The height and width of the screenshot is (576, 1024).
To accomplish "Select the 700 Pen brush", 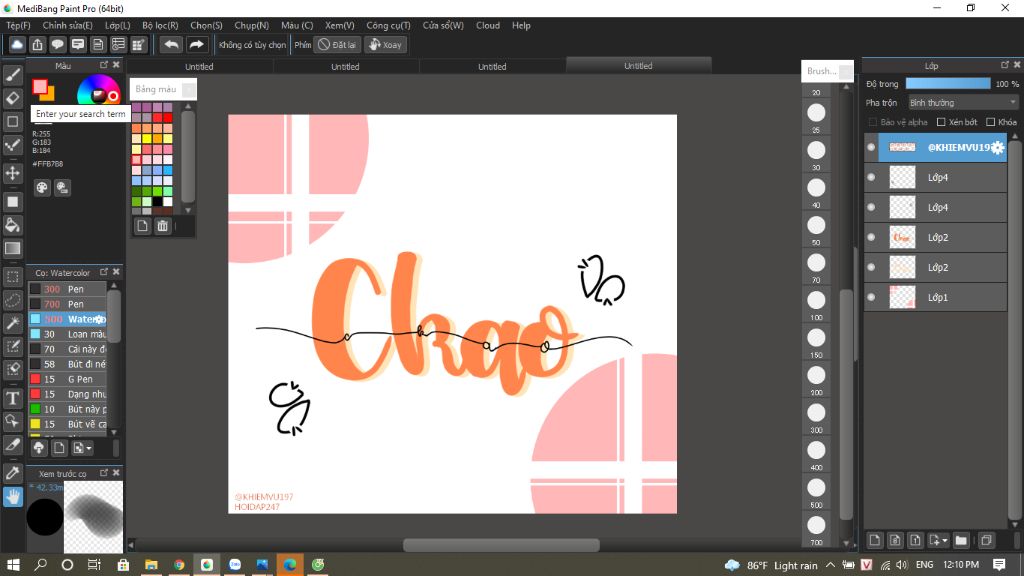I will pos(67,304).
